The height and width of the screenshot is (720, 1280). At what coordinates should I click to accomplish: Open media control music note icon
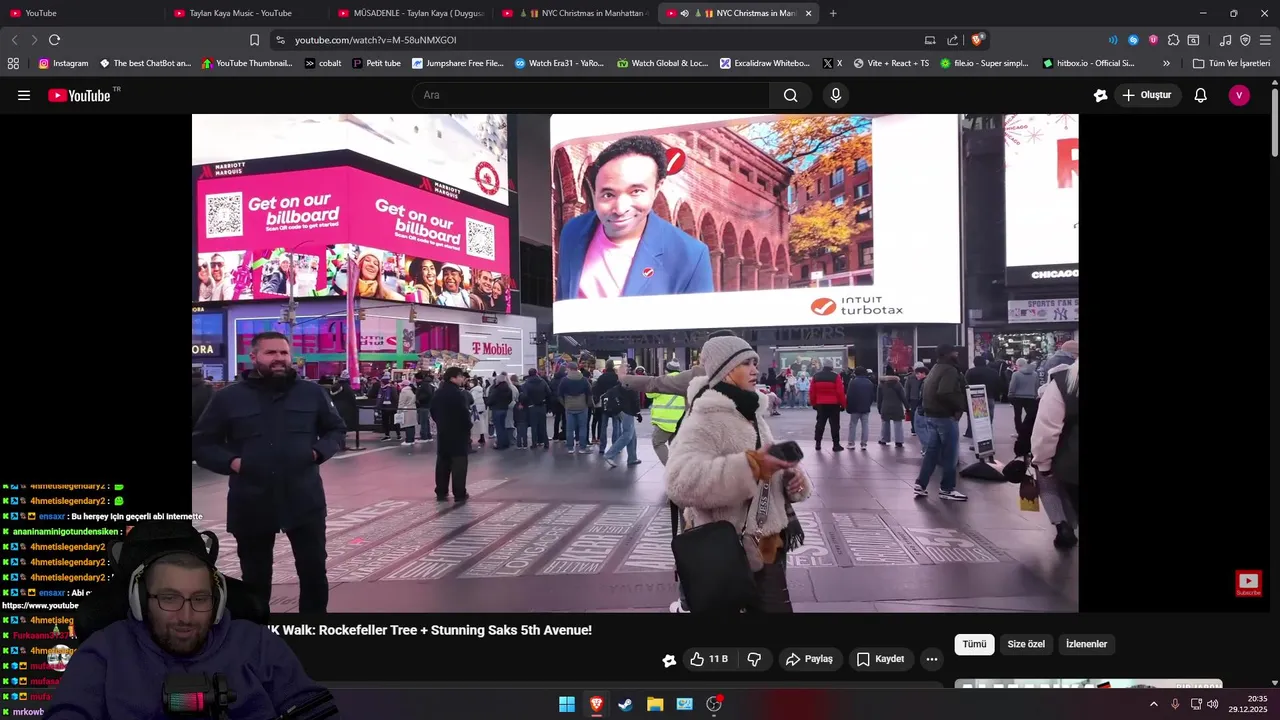pyautogui.click(x=1225, y=40)
